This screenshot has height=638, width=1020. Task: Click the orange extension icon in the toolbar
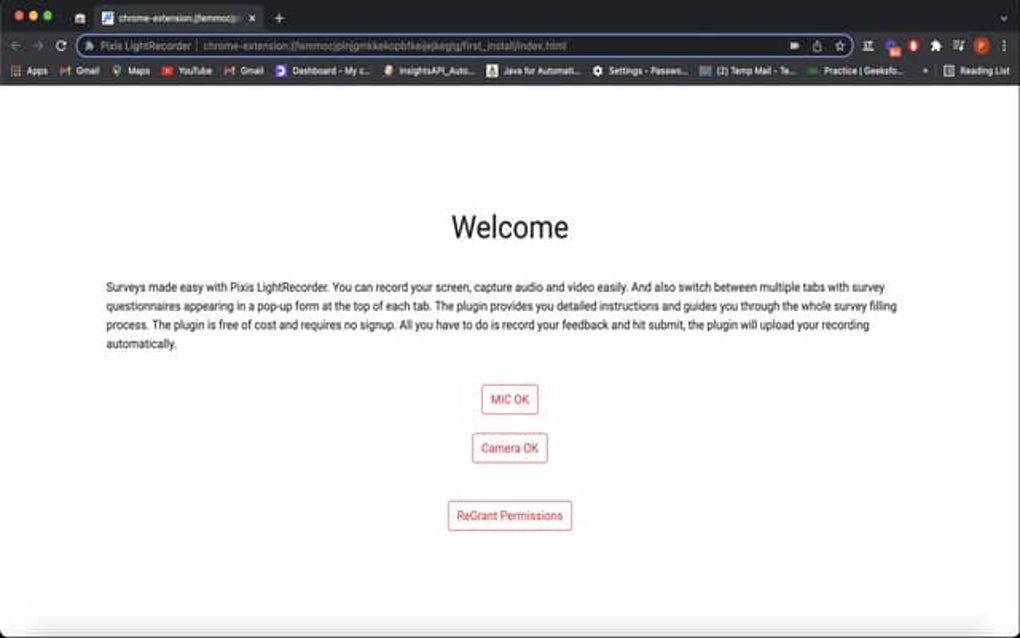coord(983,45)
